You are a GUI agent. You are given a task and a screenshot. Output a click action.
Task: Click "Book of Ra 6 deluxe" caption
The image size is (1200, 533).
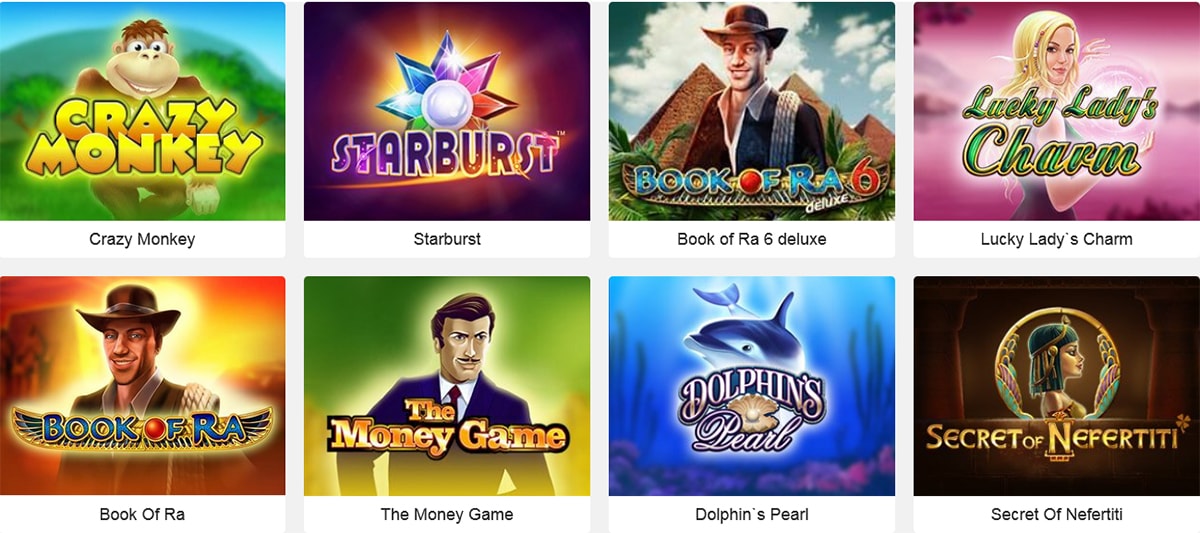pyautogui.click(x=752, y=240)
